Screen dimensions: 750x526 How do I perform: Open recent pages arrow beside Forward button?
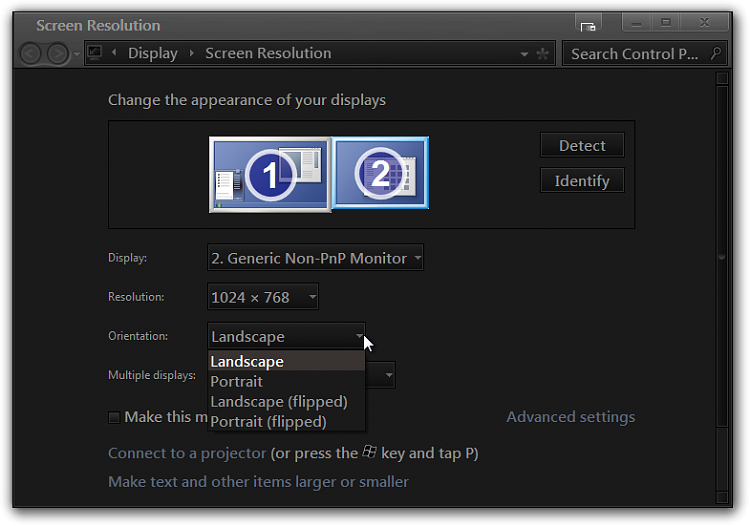coord(77,54)
